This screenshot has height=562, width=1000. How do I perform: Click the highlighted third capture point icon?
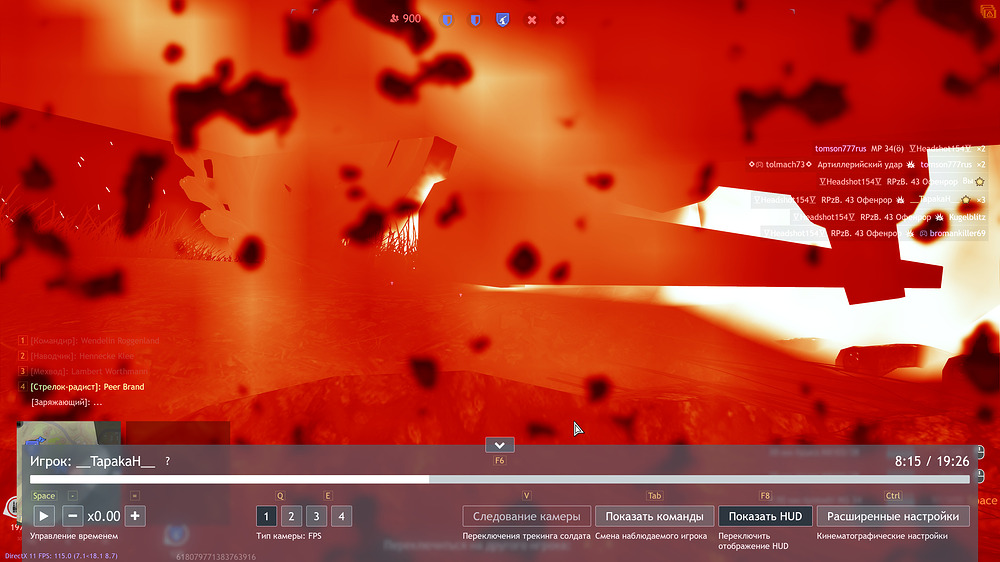(503, 20)
